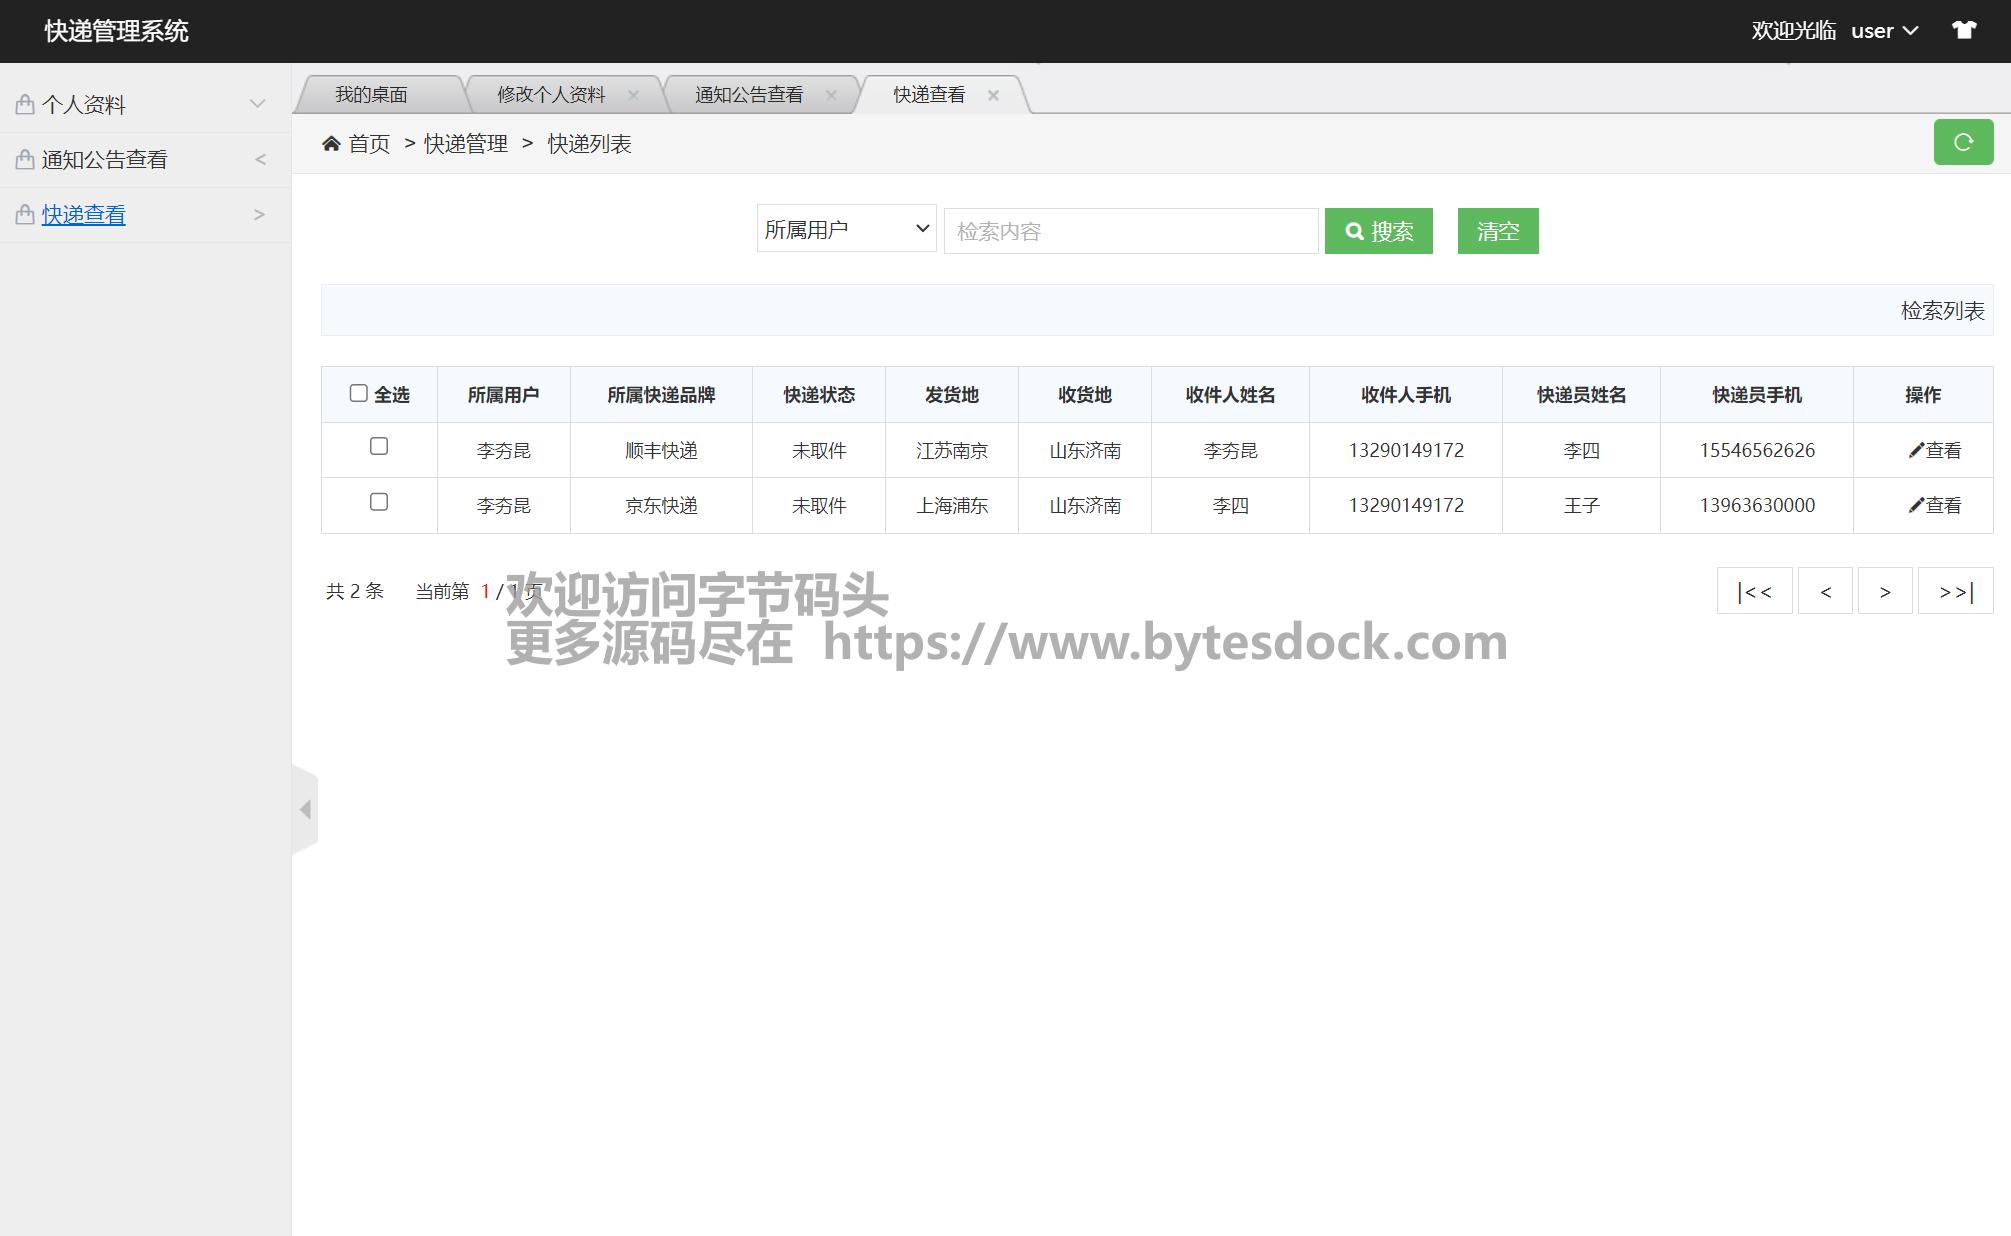Click 查看 pencil icon for 京东快递 row
This screenshot has height=1236, width=2011.
[1915, 505]
